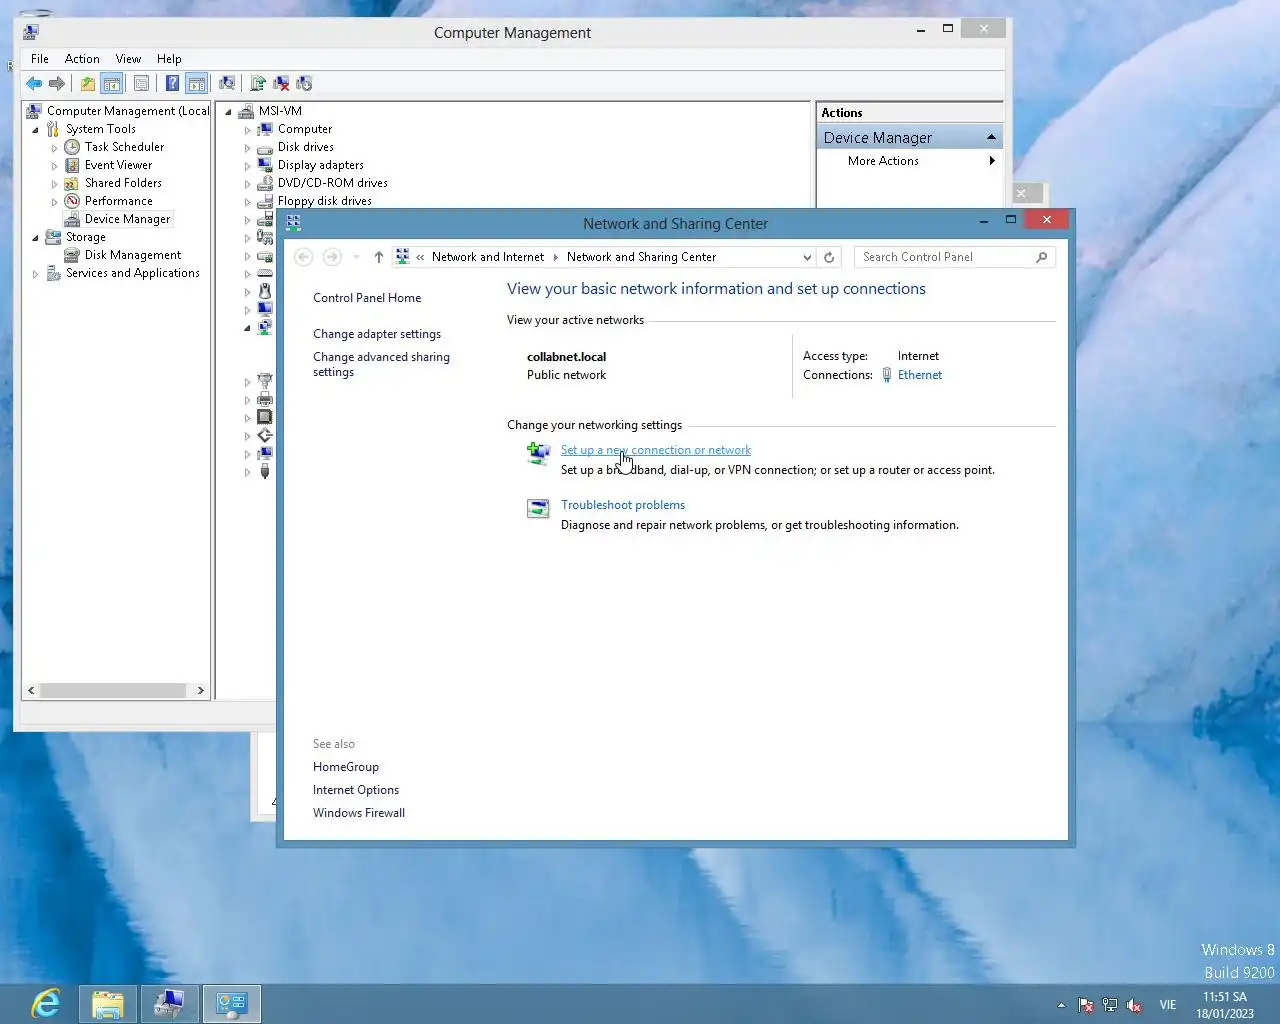This screenshot has height=1024, width=1280.
Task: Open Change advanced sharing settings
Action: point(381,364)
